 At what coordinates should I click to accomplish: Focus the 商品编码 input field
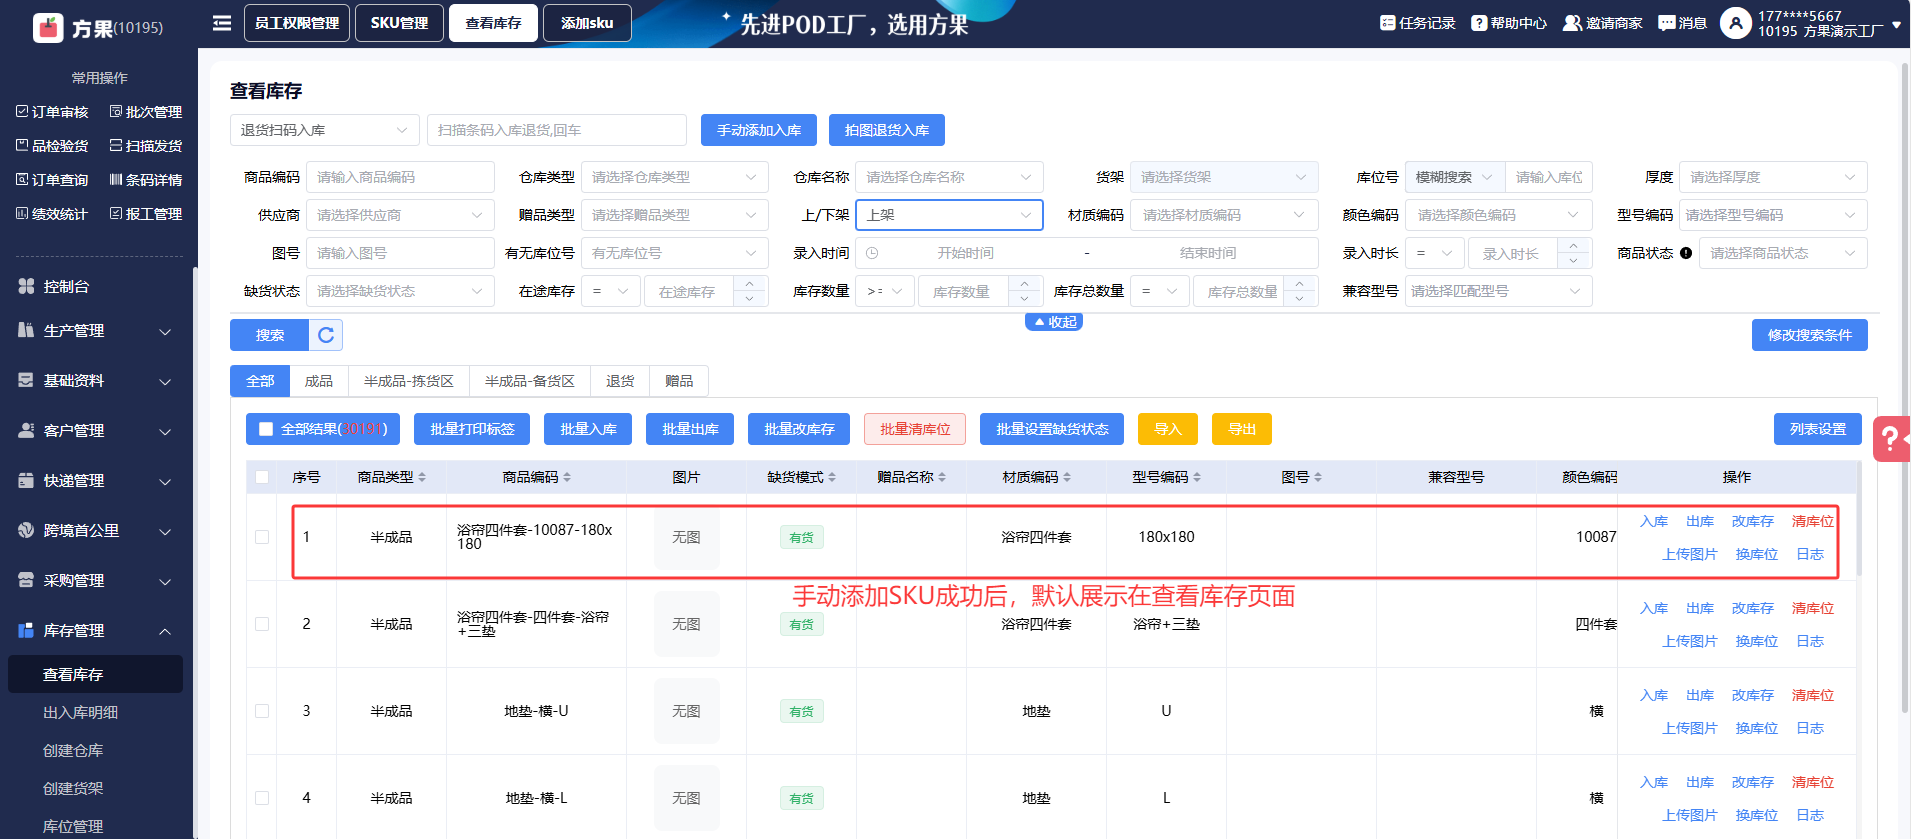400,177
